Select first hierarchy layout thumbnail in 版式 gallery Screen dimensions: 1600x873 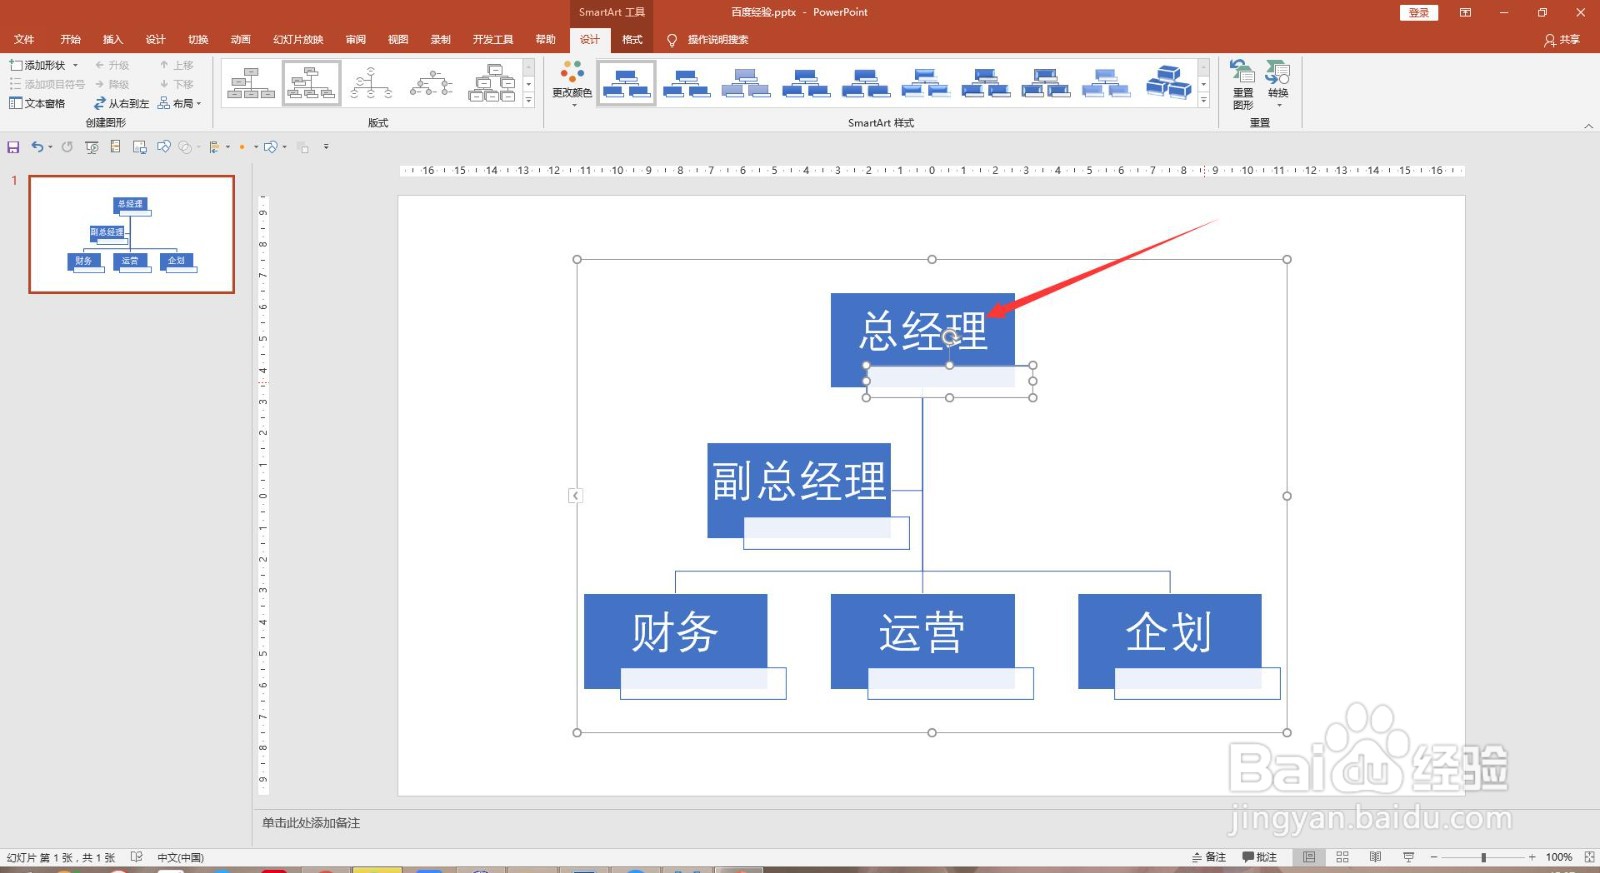click(x=251, y=83)
